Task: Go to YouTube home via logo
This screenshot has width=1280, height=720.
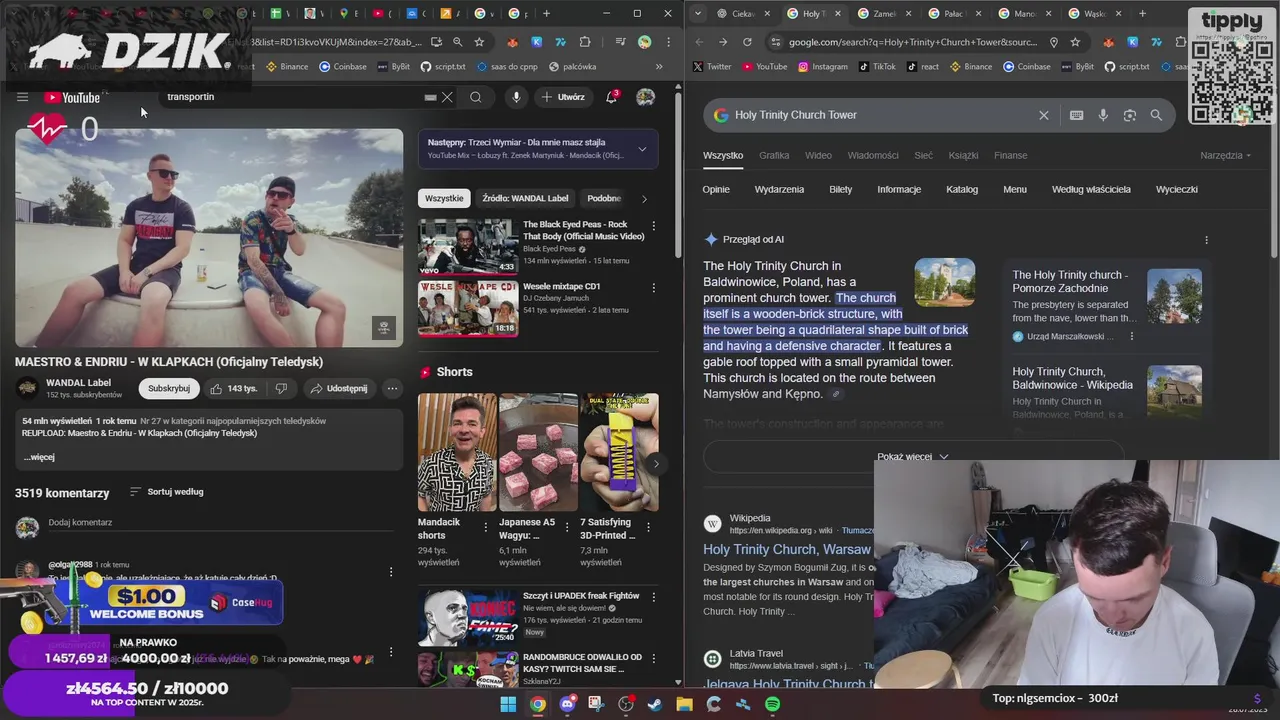Action: click(x=72, y=97)
